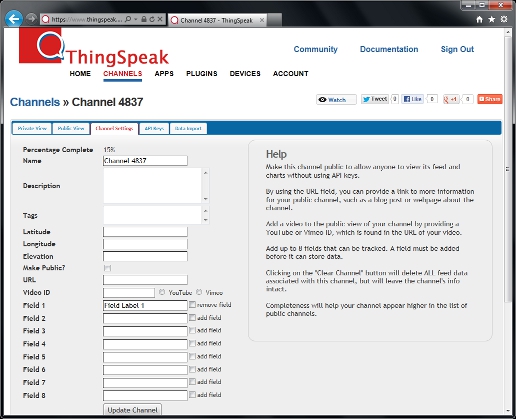Click the ThingSpeak logo
The width and height of the screenshot is (516, 419).
click(94, 47)
